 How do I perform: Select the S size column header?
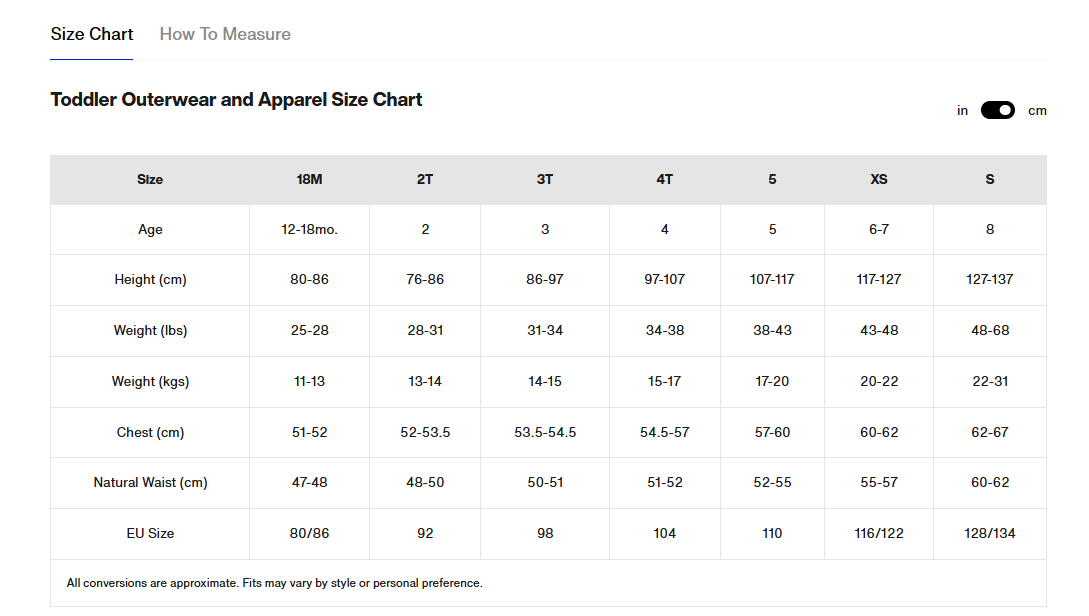point(990,180)
